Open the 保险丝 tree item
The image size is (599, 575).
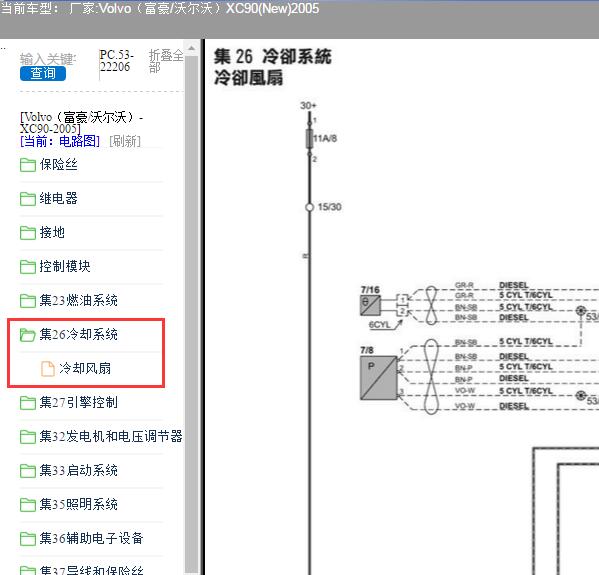tap(59, 165)
